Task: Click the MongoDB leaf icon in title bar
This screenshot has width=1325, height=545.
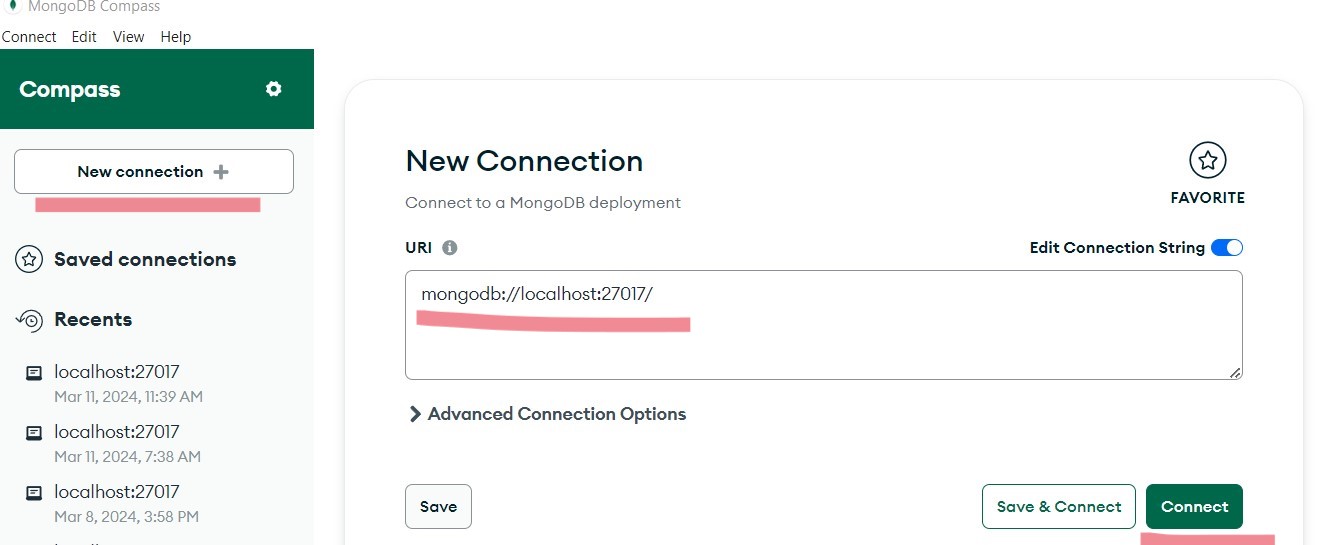Action: click(12, 6)
